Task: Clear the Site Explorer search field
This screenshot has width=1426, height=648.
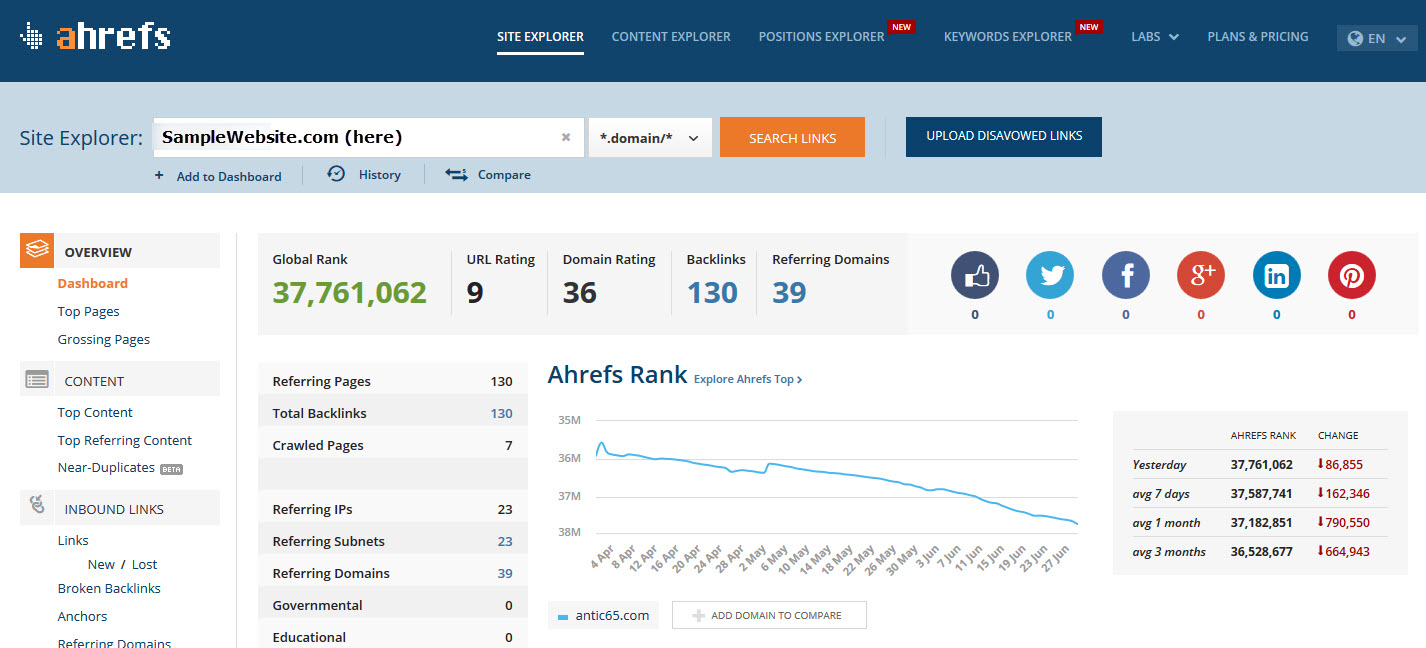Action: [566, 138]
